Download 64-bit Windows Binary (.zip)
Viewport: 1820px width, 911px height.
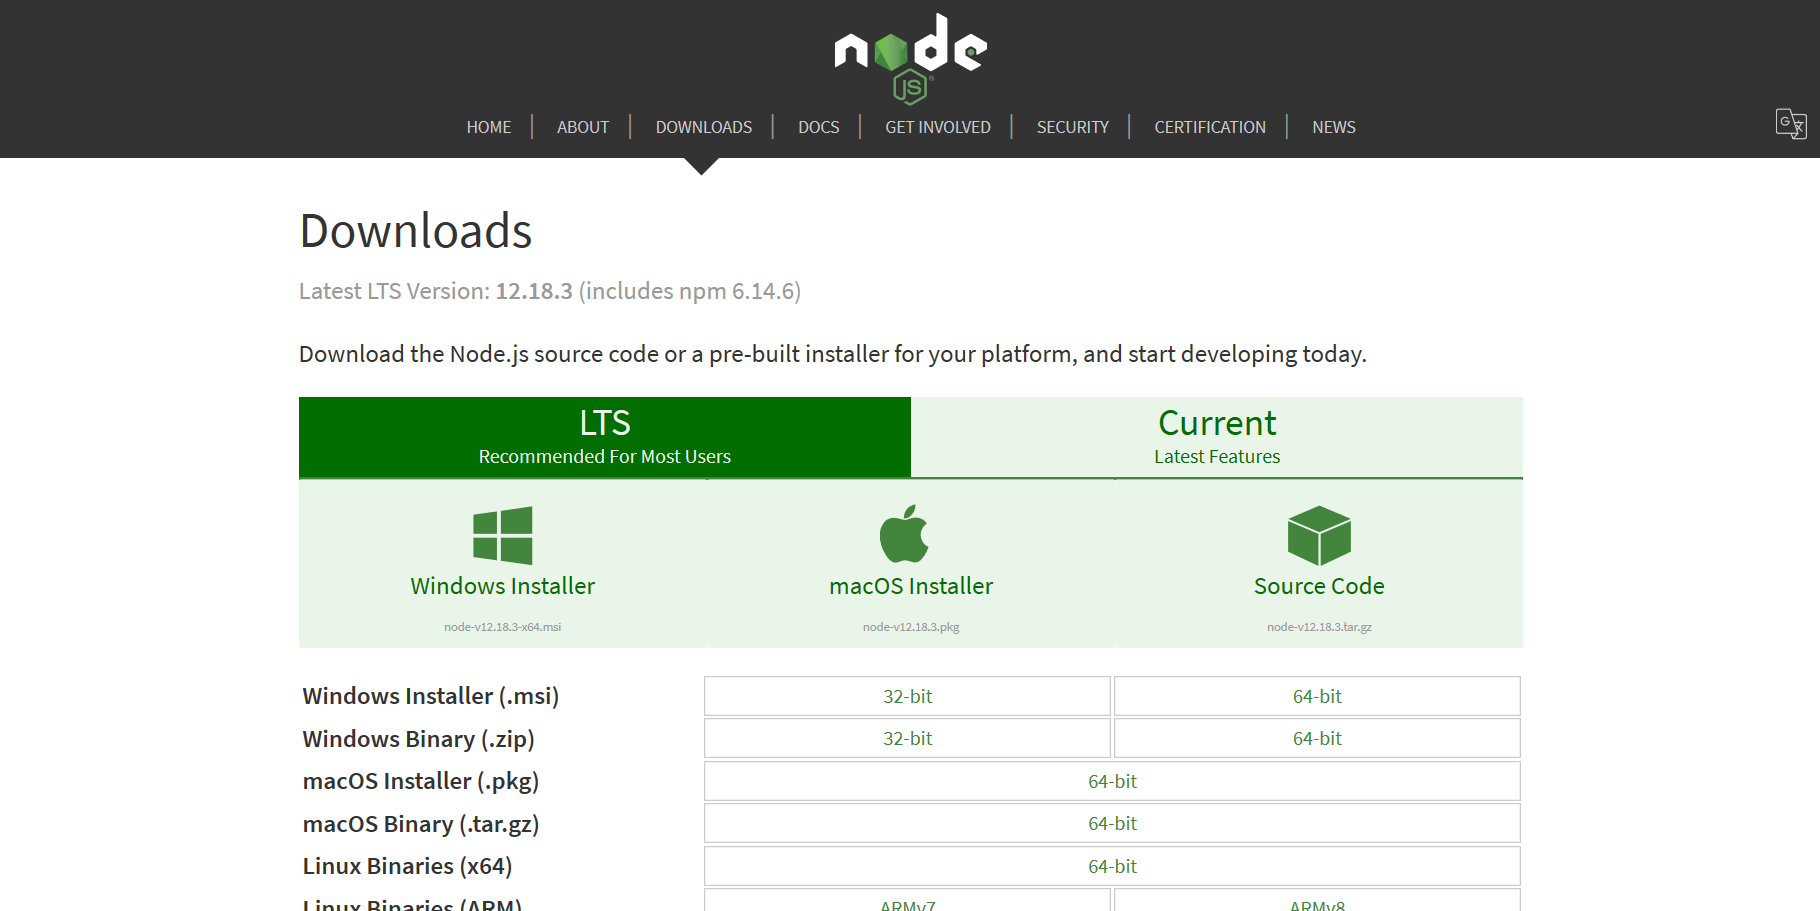point(1317,738)
